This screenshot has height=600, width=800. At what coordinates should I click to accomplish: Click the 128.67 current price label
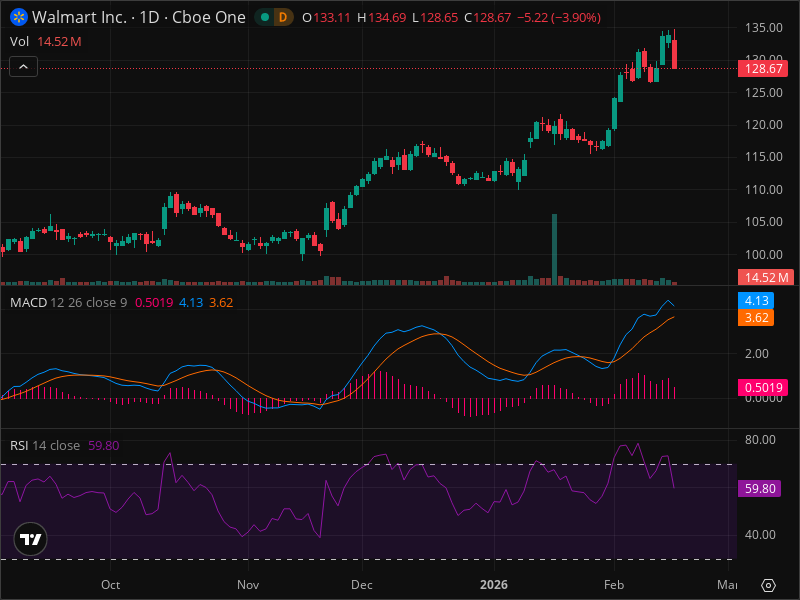pyautogui.click(x=763, y=68)
